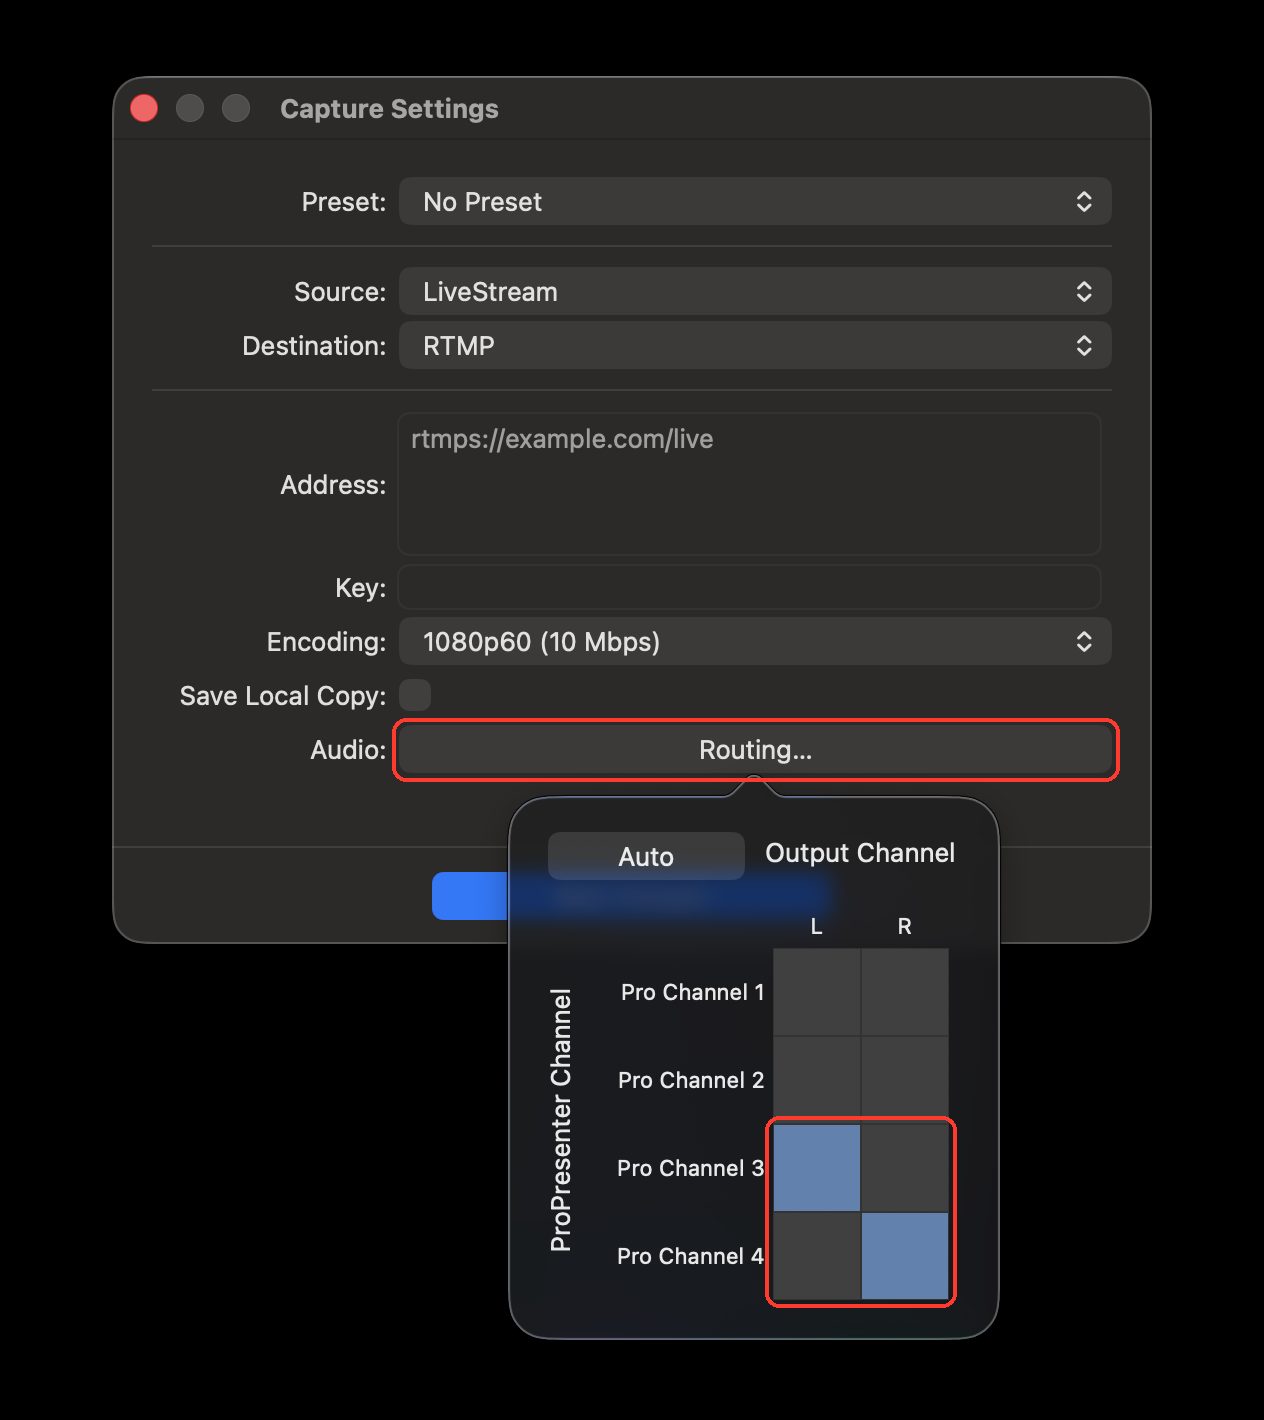Click the Capture Settings window title
This screenshot has width=1264, height=1420.
point(389,108)
